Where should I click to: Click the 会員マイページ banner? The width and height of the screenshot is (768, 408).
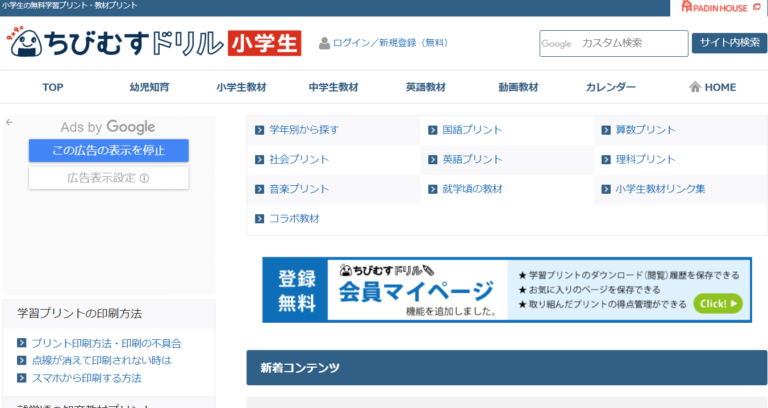[x=507, y=290]
